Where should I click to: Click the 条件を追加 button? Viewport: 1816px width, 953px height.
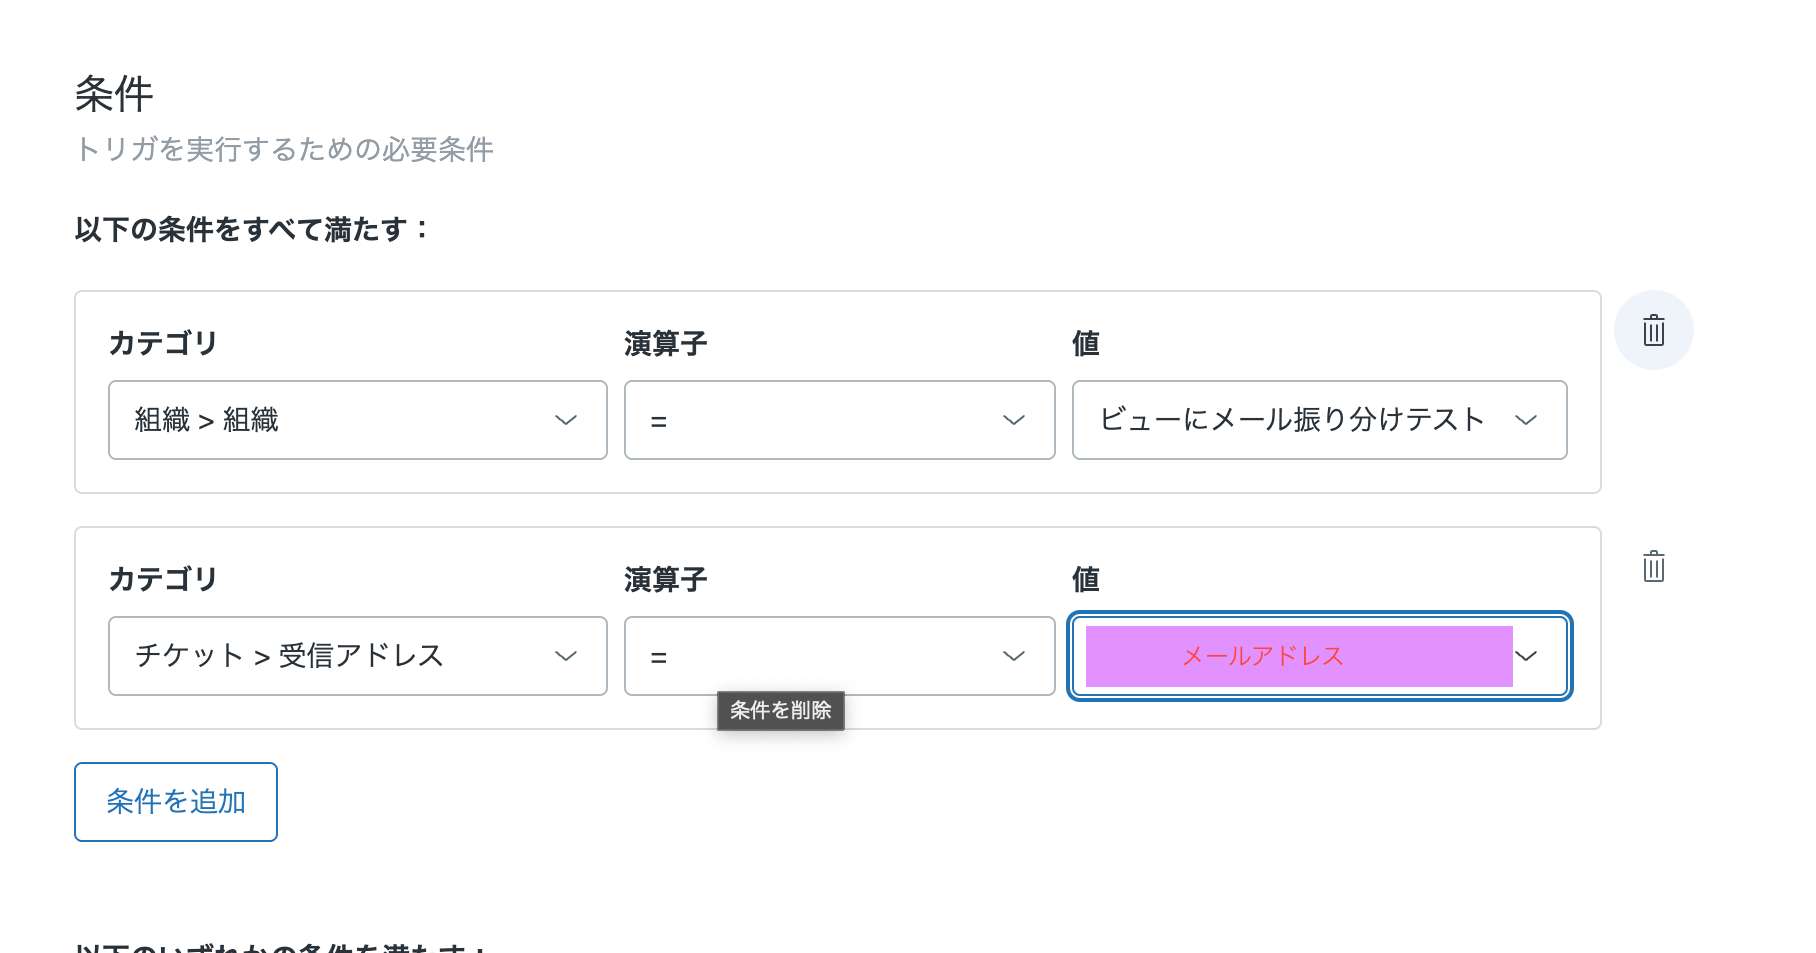tap(176, 802)
